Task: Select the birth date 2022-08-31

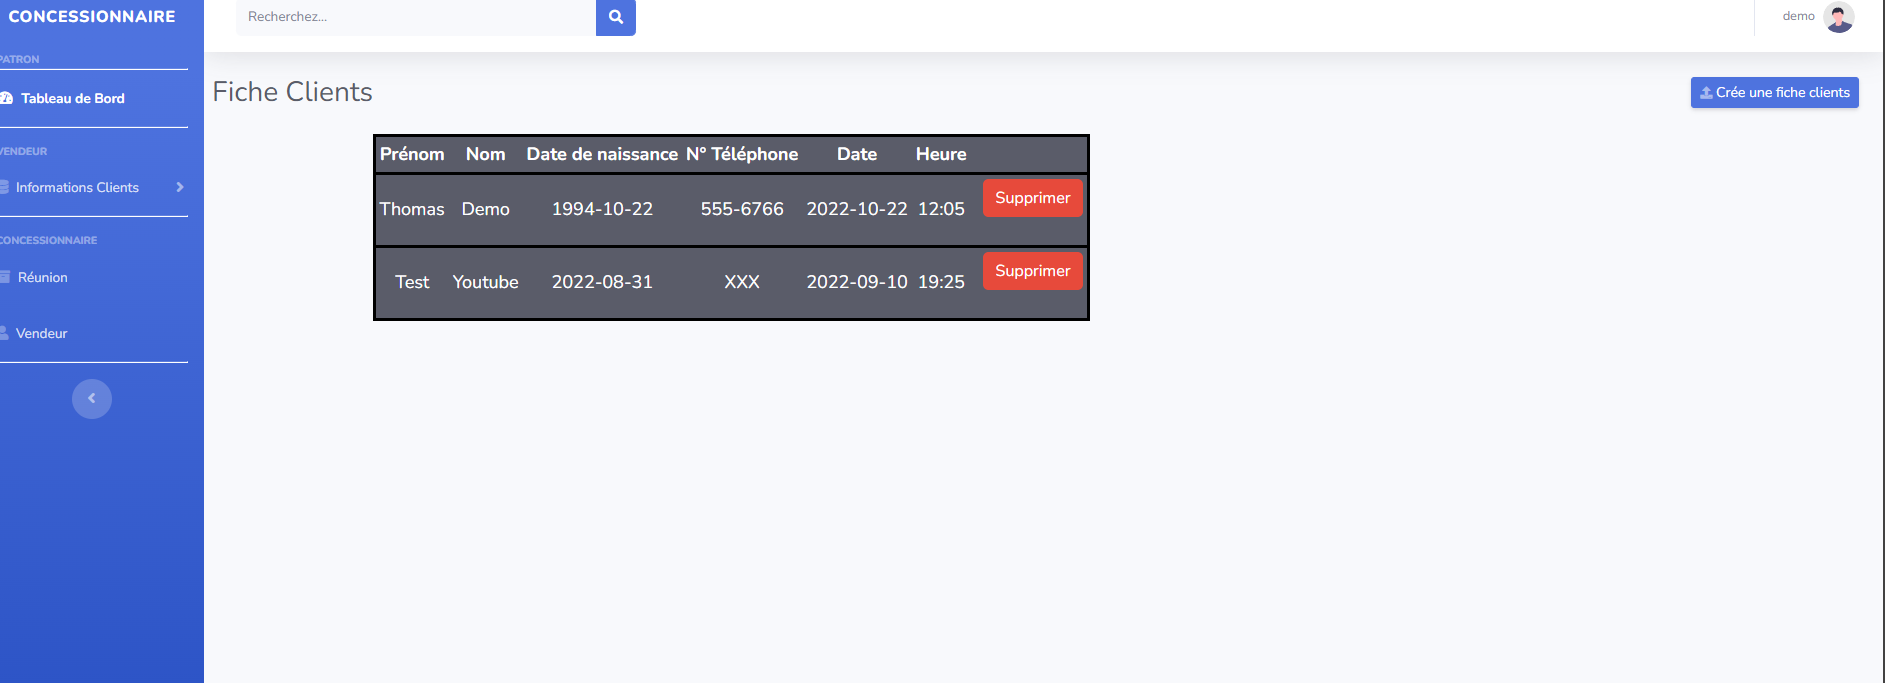Action: click(x=602, y=282)
